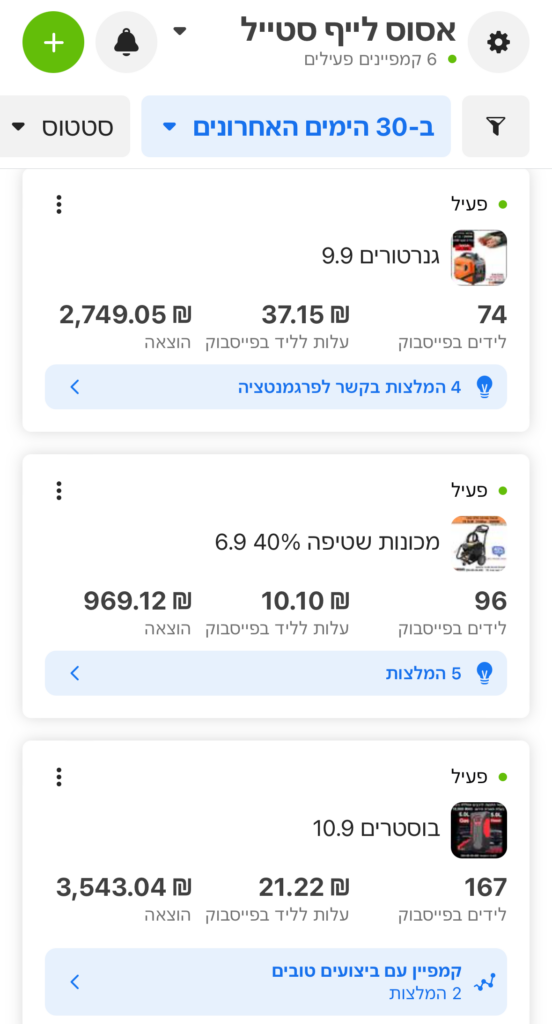The width and height of the screenshot is (552, 1024).
Task: Open the notifications bell
Action: 126,42
